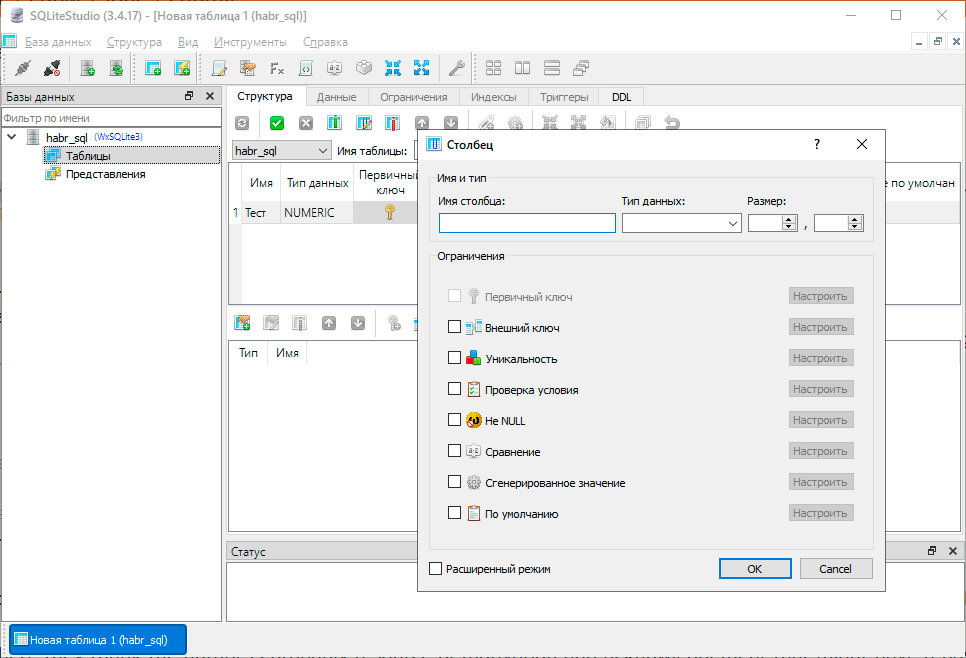This screenshot has height=658, width=966.
Task: Enable the Сравнение checkbox
Action: pos(454,451)
